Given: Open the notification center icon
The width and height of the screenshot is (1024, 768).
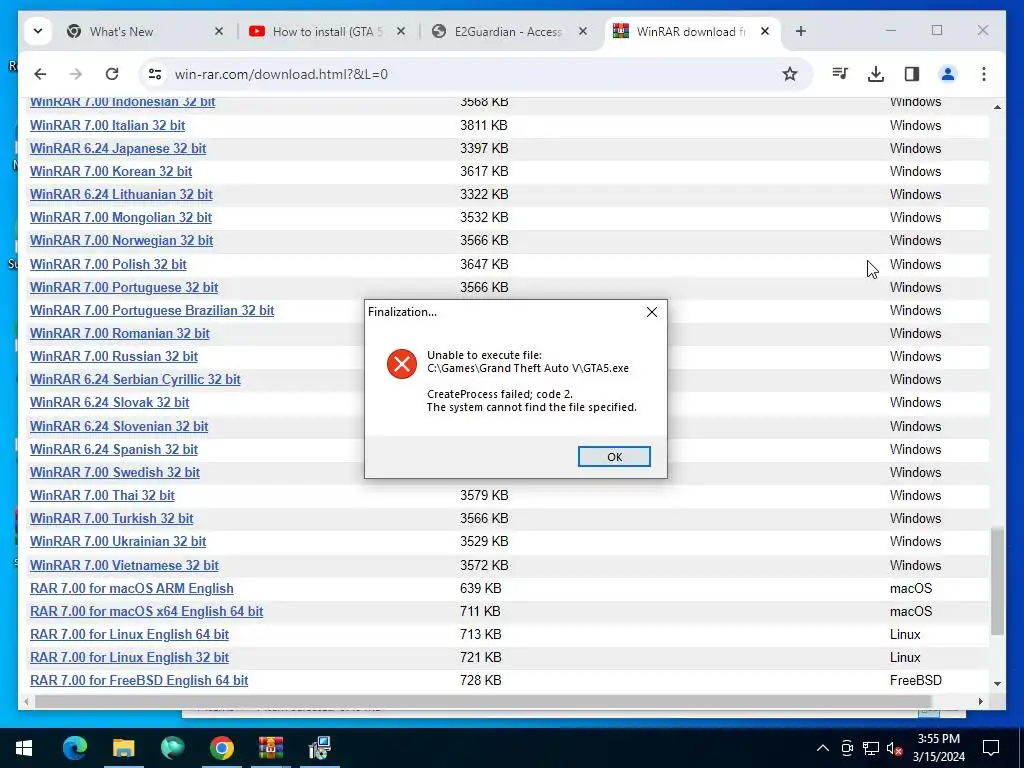Looking at the screenshot, I should point(991,748).
